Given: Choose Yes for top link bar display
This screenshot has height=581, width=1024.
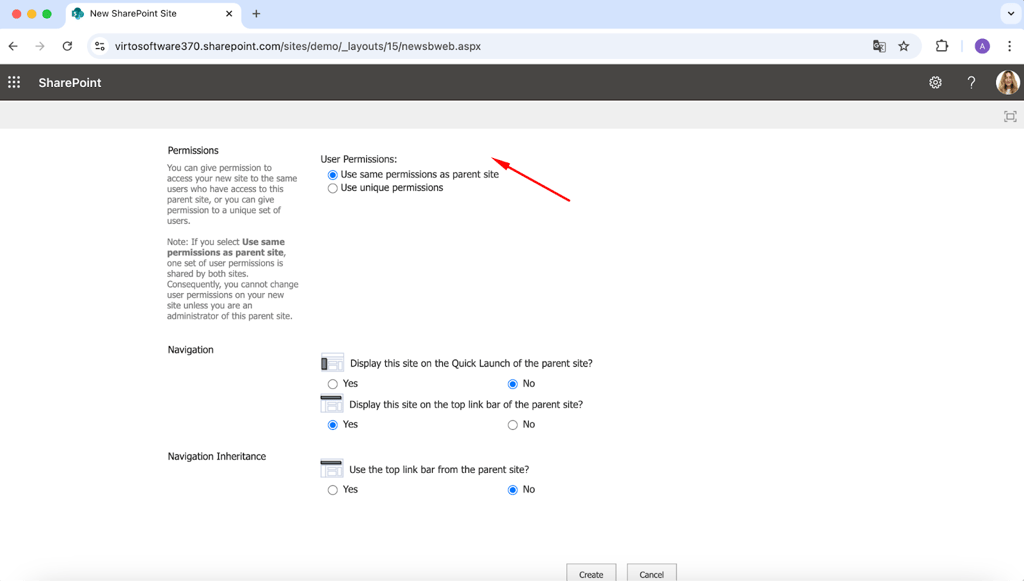Looking at the screenshot, I should click(332, 425).
